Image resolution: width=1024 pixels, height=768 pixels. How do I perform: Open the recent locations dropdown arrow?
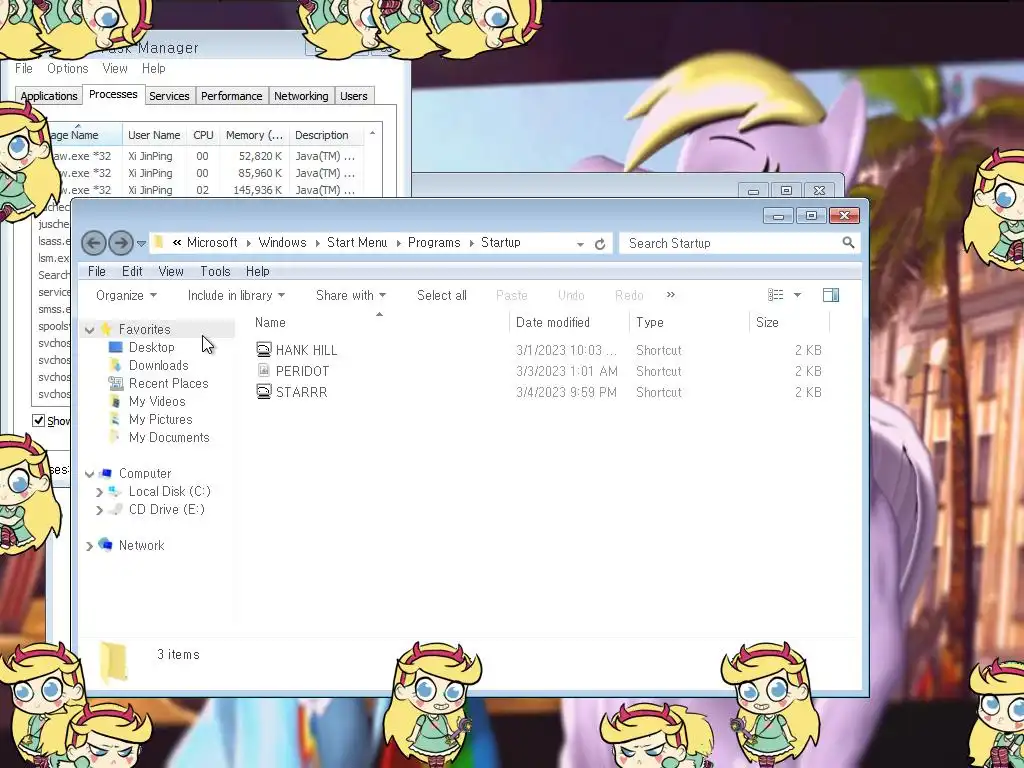tap(141, 244)
